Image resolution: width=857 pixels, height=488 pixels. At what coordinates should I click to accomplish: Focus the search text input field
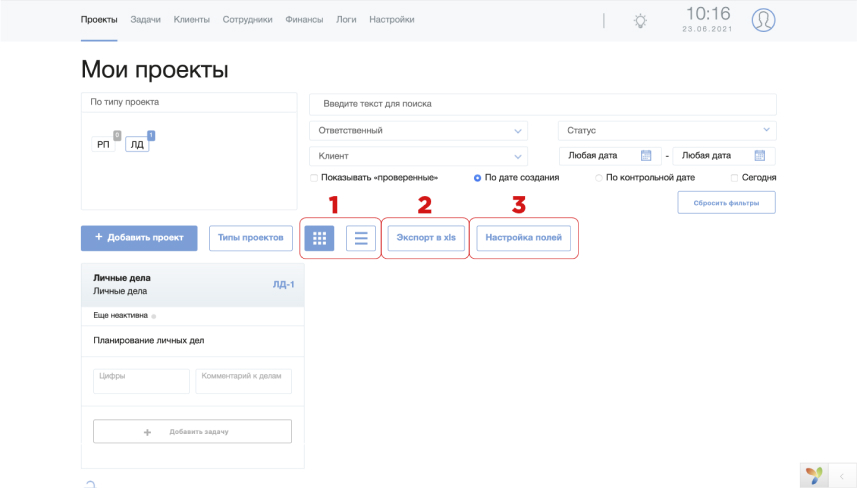pos(543,104)
